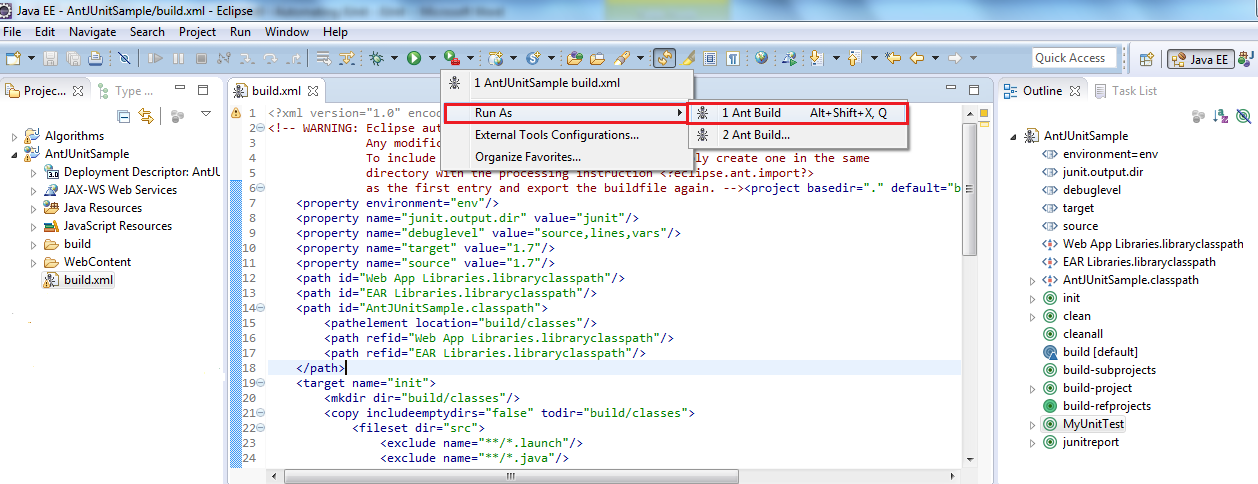Click the Skip All Breakpoints icon
The height and width of the screenshot is (484, 1258).
(124, 59)
